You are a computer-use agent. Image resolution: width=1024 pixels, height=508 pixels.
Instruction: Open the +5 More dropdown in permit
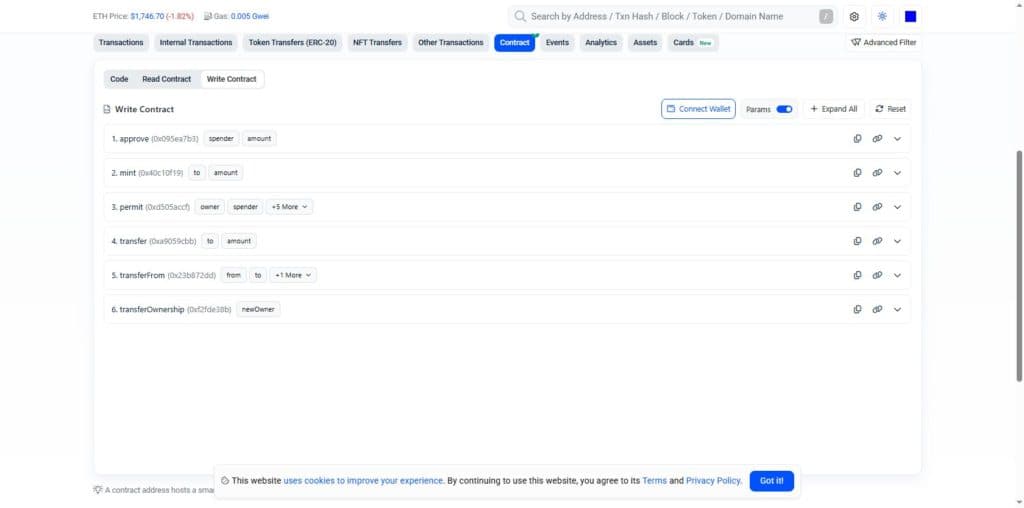(289, 206)
